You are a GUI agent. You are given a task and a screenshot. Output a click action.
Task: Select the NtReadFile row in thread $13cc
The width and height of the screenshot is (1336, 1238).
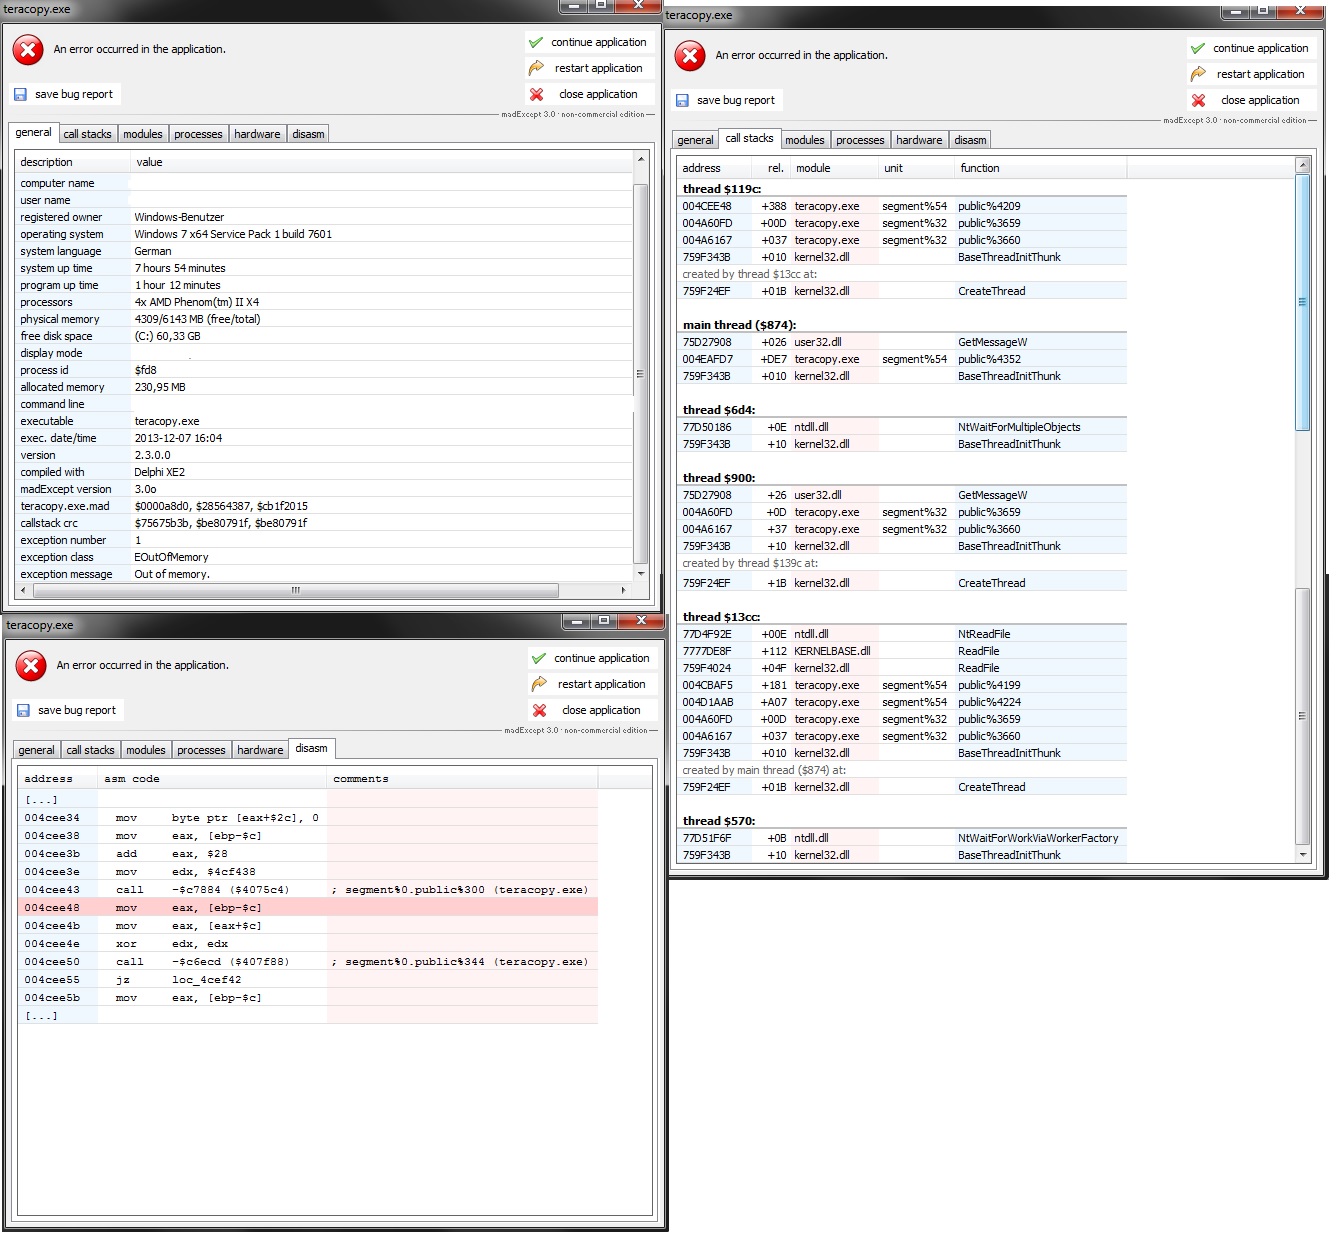902,634
